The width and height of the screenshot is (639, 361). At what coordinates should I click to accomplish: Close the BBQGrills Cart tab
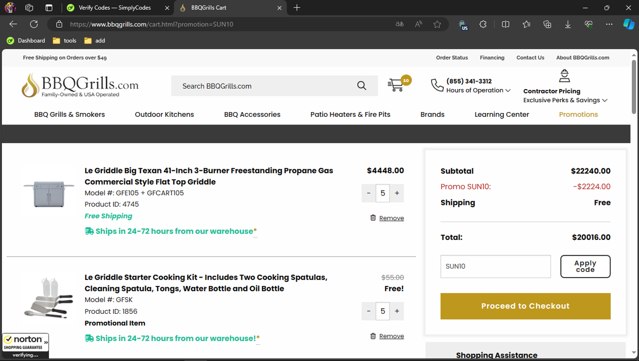(279, 8)
